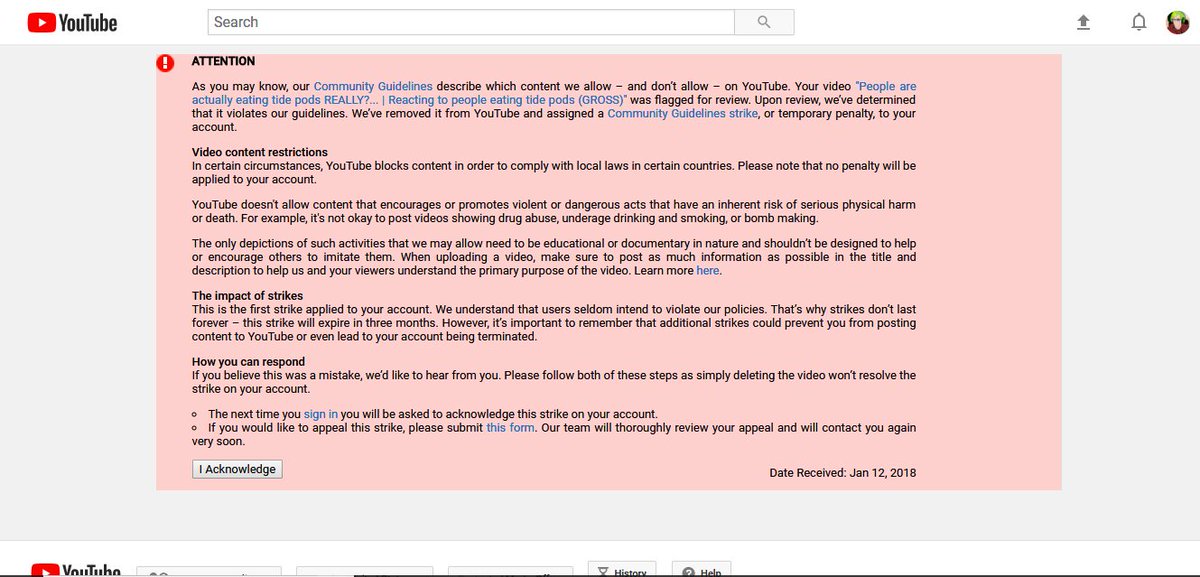Open the account avatar menu

[1178, 22]
